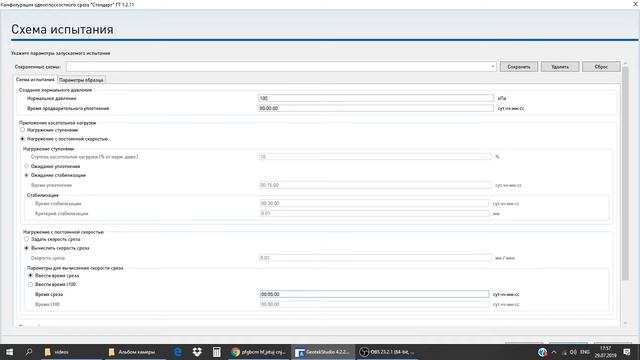
Task: Click the 'Удалить' button
Action: click(x=560, y=67)
